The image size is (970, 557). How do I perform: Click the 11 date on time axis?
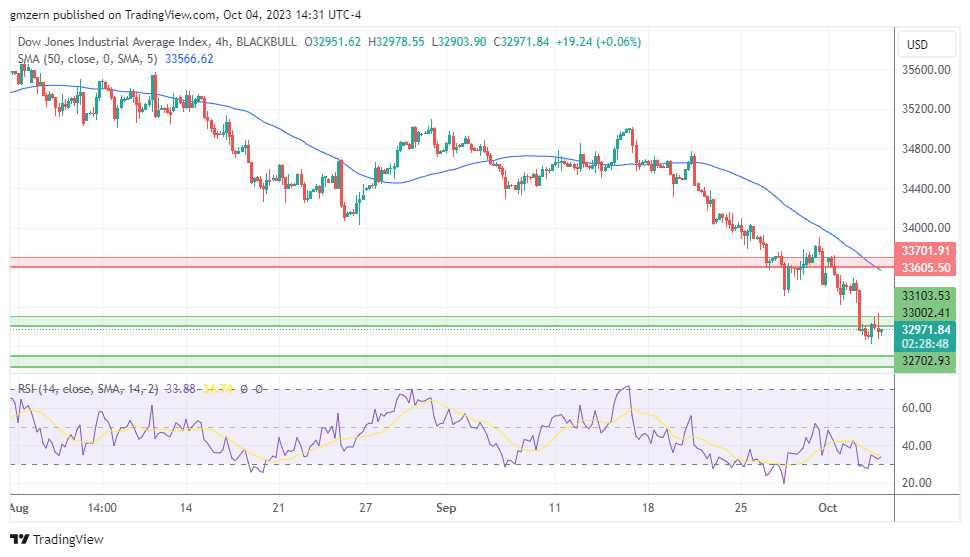tap(554, 508)
